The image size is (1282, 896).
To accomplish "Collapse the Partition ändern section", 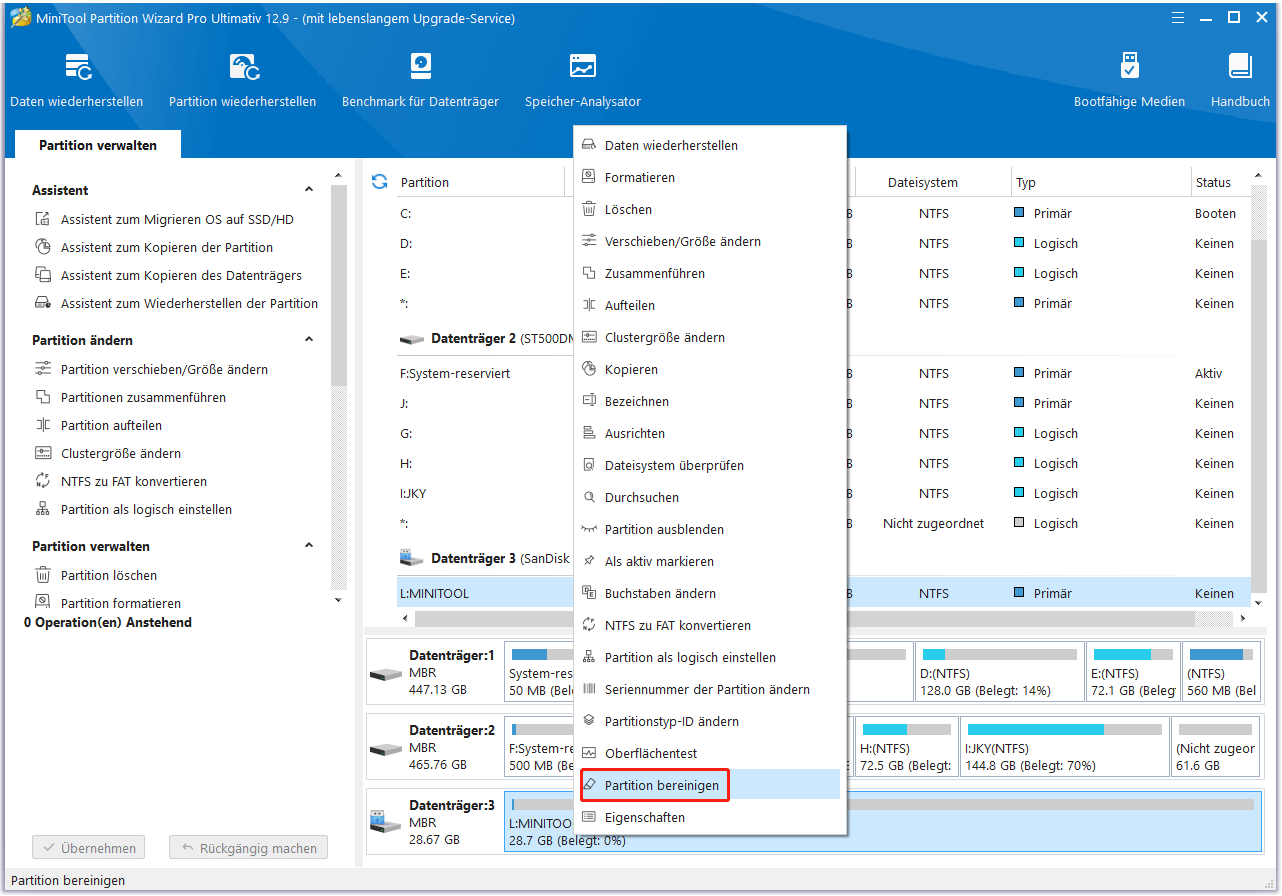I will tap(309, 340).
